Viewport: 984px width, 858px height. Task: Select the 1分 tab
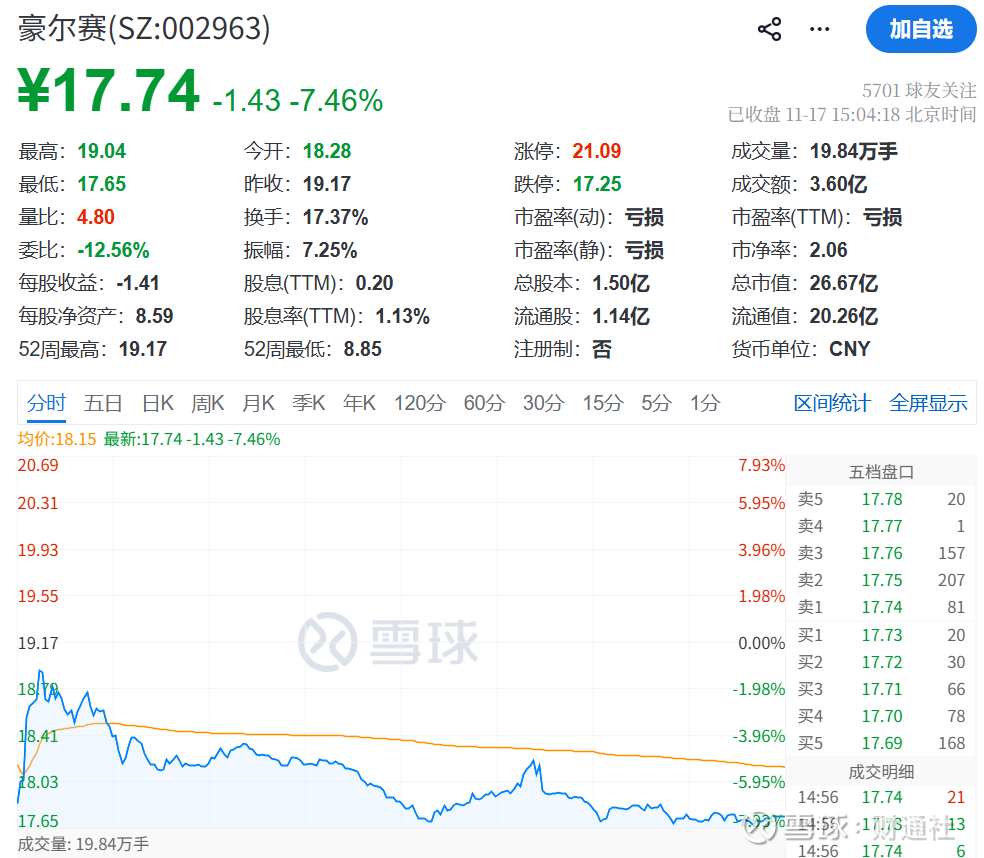click(x=705, y=402)
